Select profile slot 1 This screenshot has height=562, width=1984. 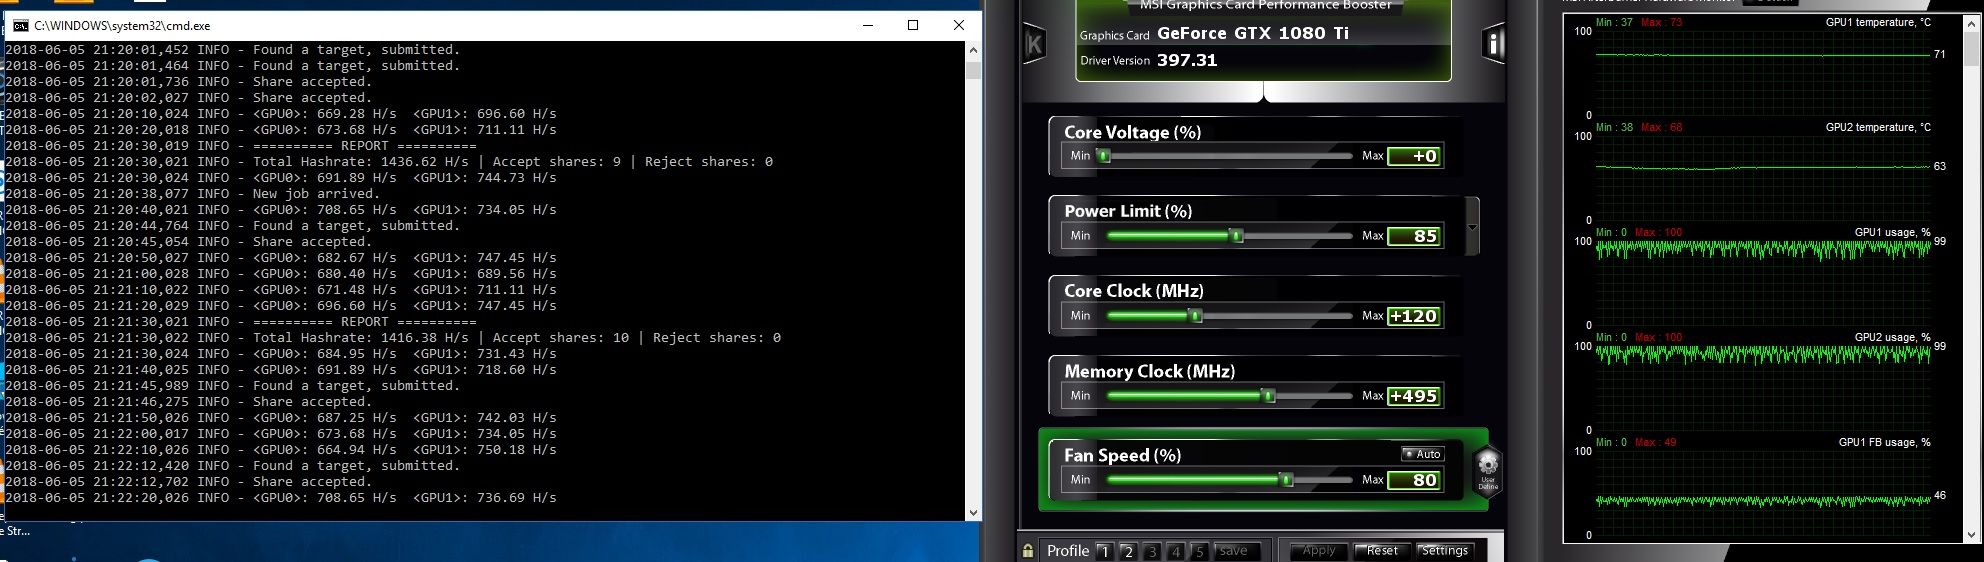[1104, 551]
